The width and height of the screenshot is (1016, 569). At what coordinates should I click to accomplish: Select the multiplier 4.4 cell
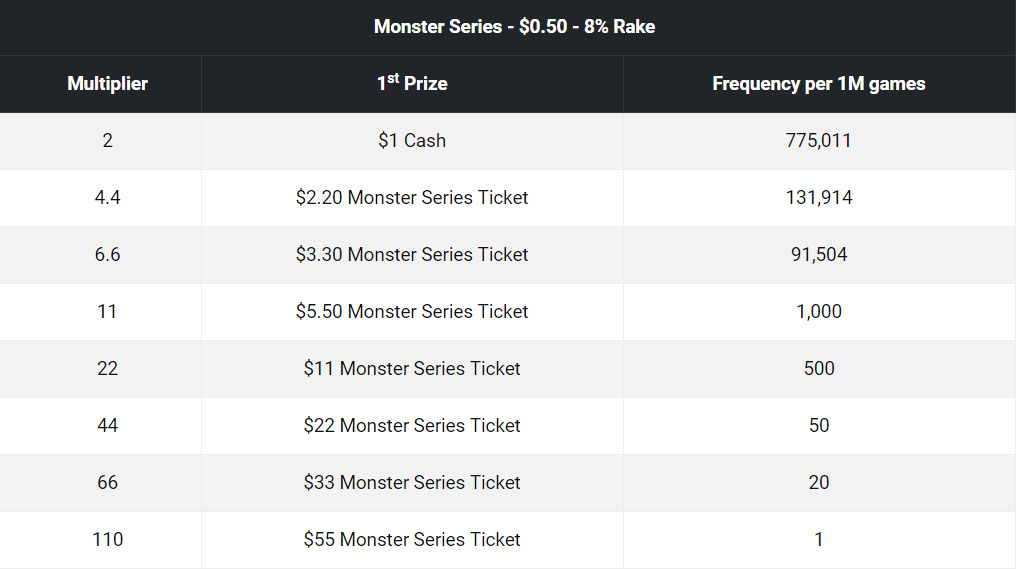click(108, 198)
